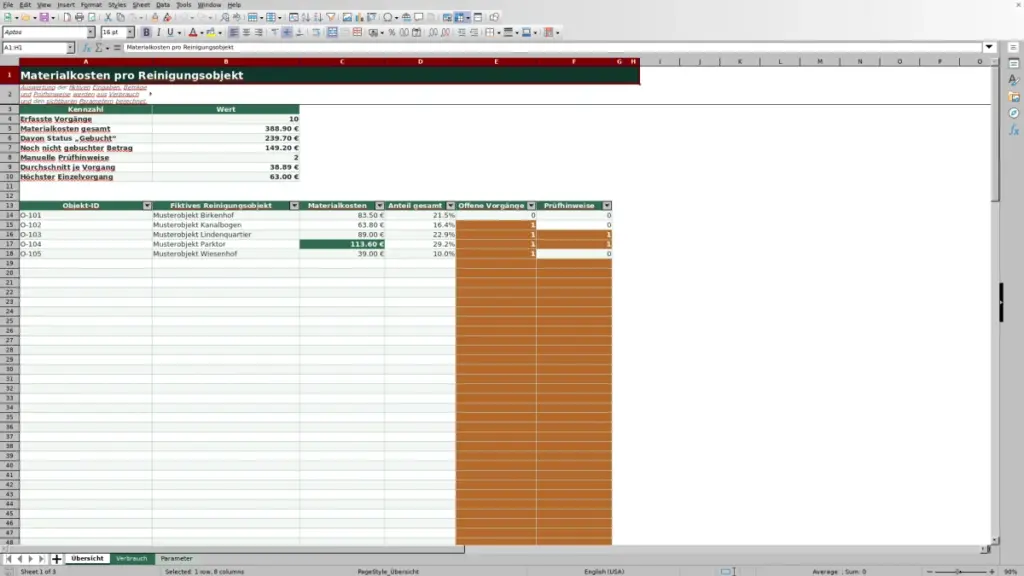Open the sidebar Styles panel icon
This screenshot has width=1024, height=576.
pyautogui.click(x=1014, y=80)
